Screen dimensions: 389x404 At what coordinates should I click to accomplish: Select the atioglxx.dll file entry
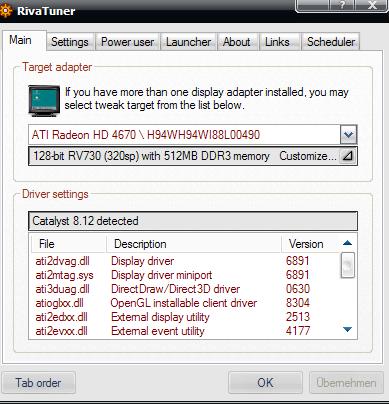[59, 303]
